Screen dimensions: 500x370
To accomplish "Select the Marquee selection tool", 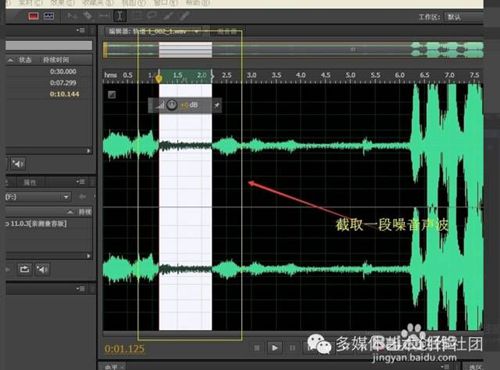I will coord(137,15).
